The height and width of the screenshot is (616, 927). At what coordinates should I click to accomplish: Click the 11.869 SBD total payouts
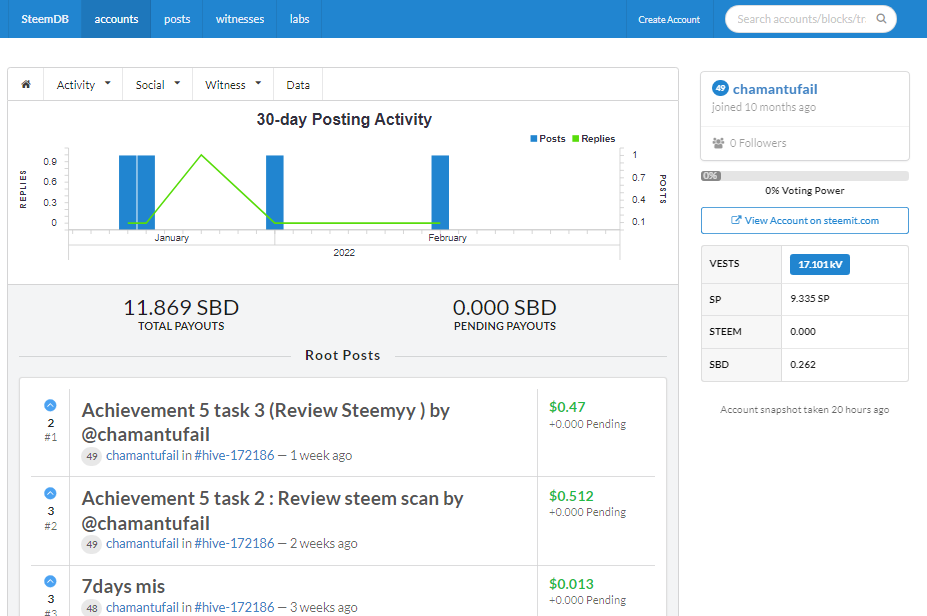coord(181,307)
